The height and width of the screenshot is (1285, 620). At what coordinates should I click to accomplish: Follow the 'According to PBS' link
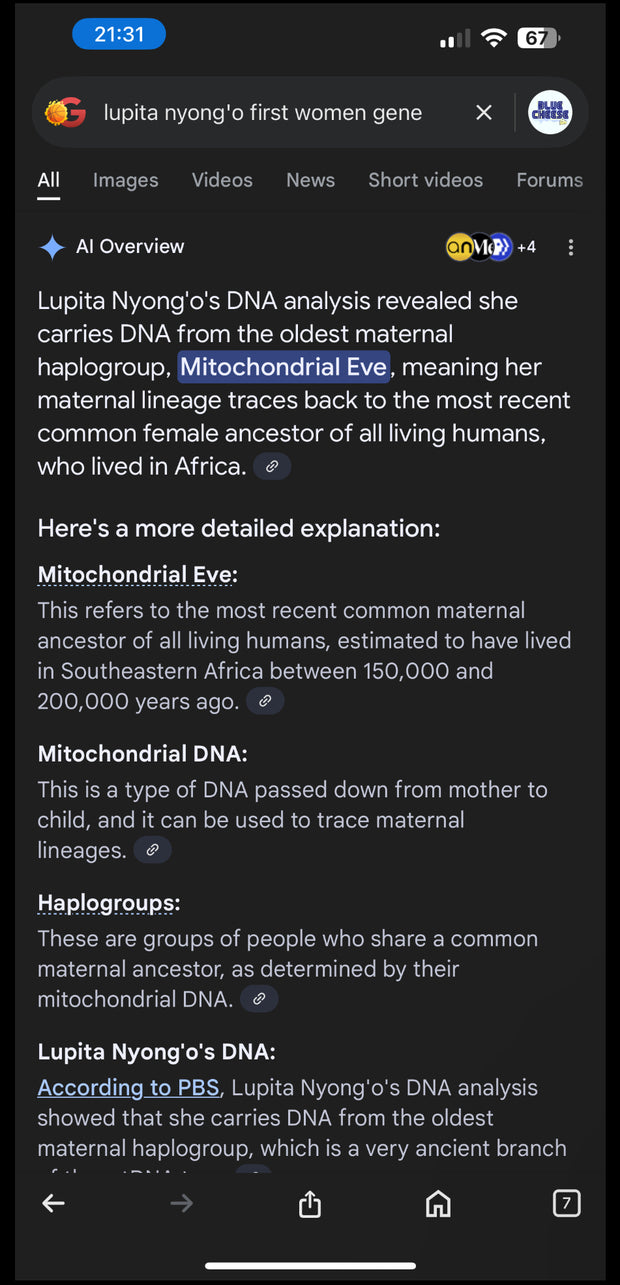tap(128, 1087)
